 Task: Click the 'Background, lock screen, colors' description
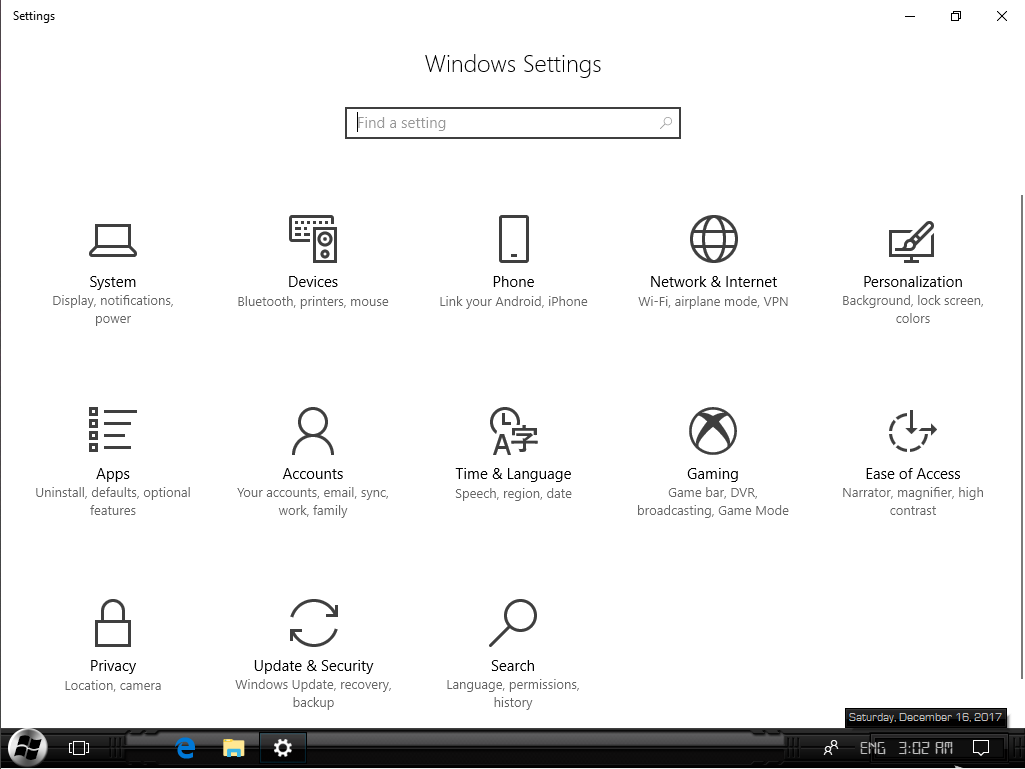pos(913,309)
